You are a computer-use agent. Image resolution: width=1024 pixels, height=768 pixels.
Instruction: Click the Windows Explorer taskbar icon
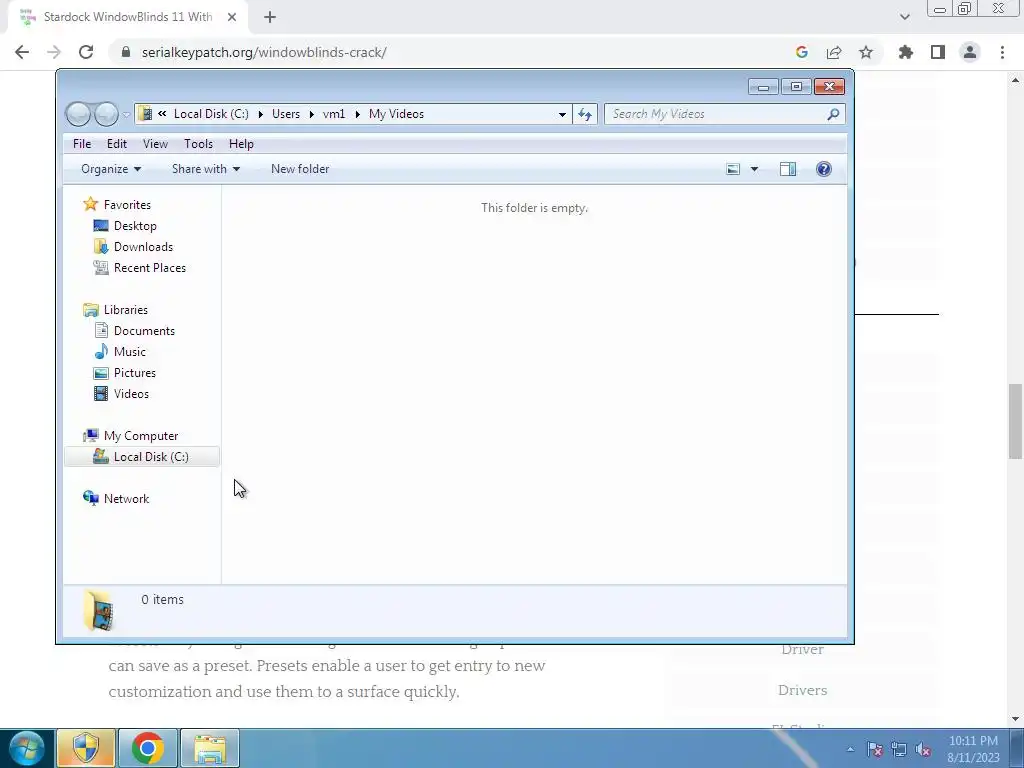point(210,748)
